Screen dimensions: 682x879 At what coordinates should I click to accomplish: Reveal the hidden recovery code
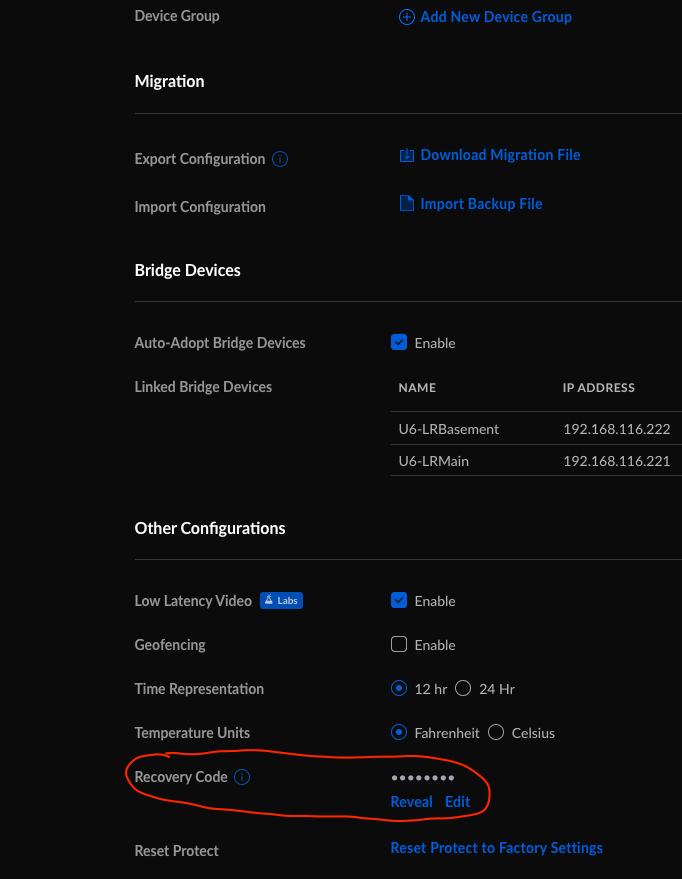tap(411, 802)
